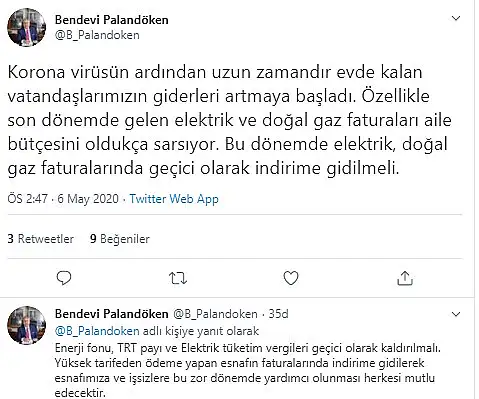
Task: Click the reply tweet text about Enerji fonu
Action: [248, 371]
